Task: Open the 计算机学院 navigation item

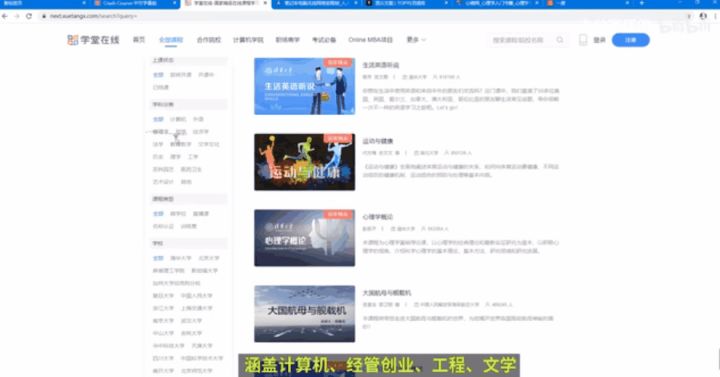Action: click(248, 40)
